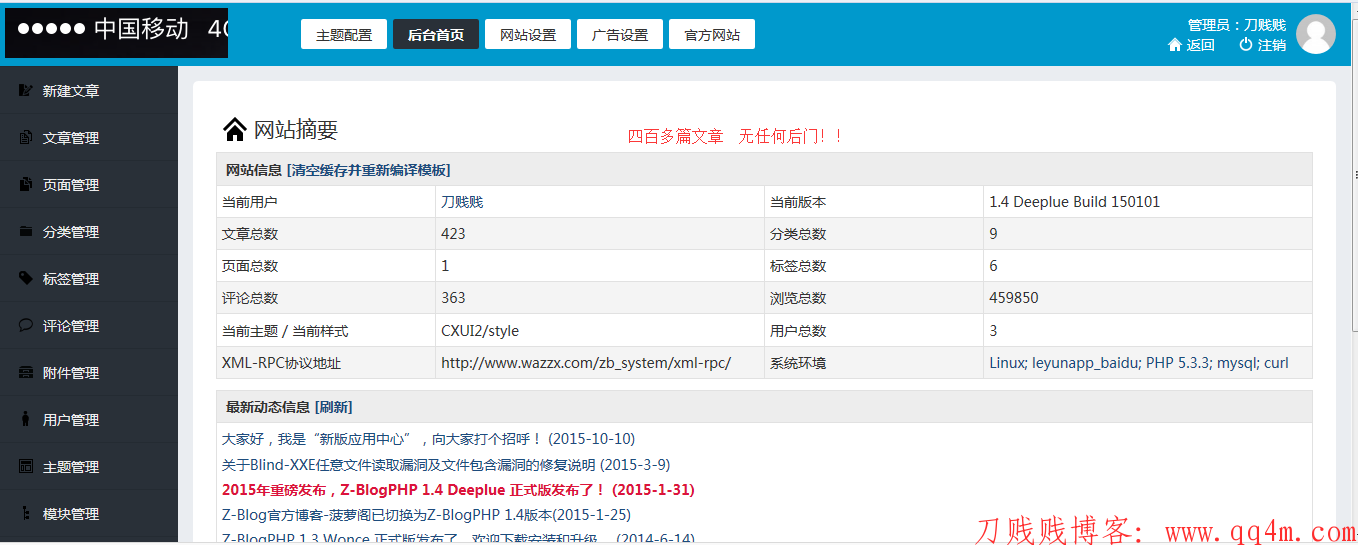Click the new article pencil icon

click(26, 91)
